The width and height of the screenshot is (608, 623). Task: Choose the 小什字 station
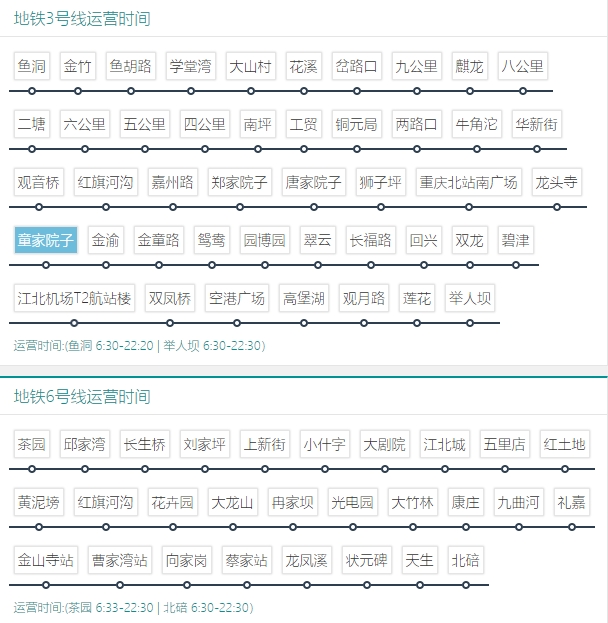(325, 444)
